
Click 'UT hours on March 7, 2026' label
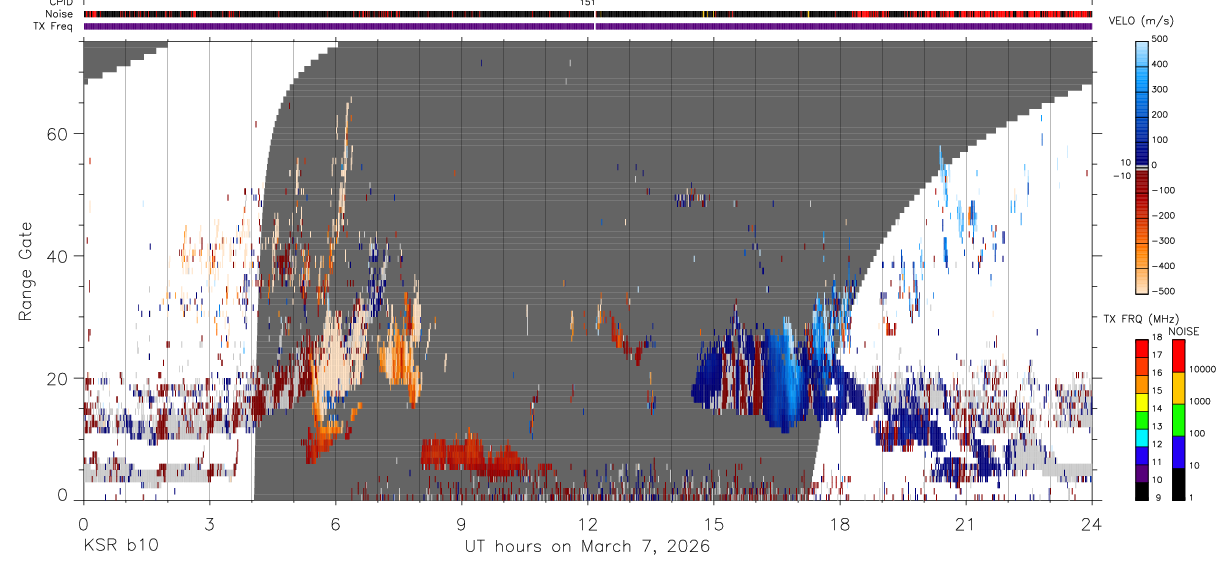tap(587, 546)
